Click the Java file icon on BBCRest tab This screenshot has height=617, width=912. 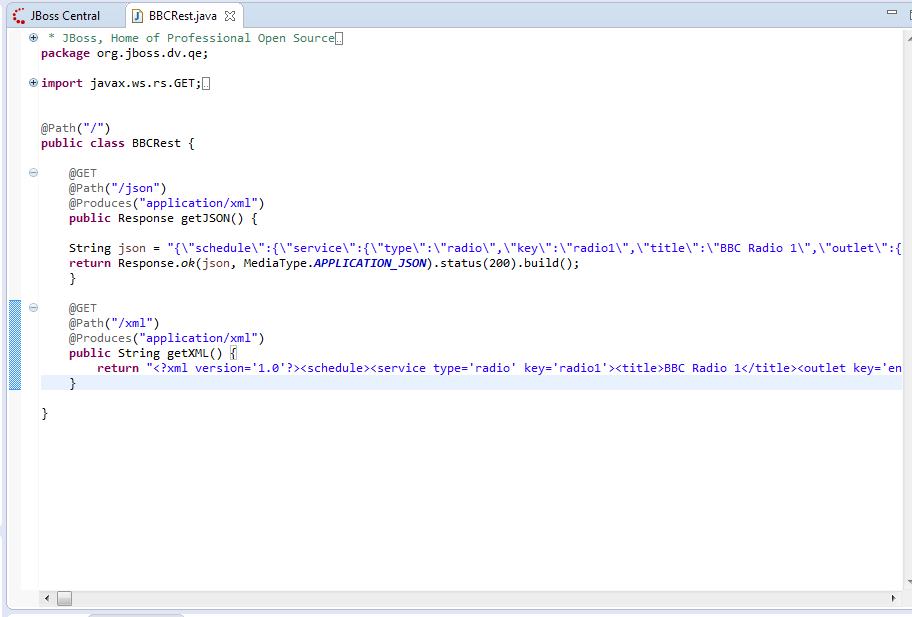[137, 16]
